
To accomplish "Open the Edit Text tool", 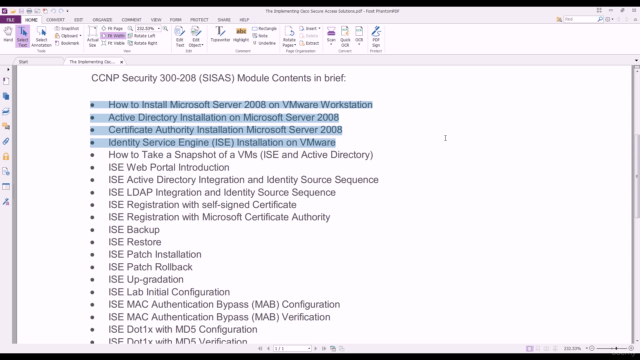I will (x=180, y=36).
